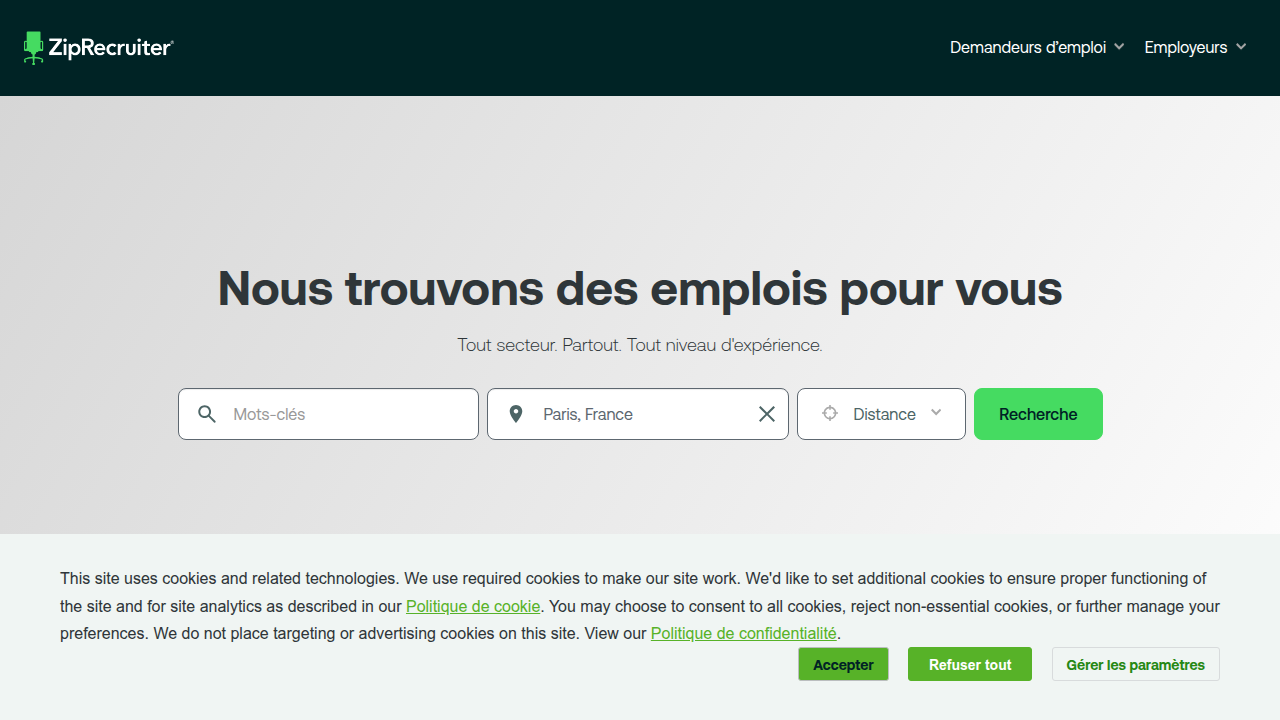Screen dimensions: 1280x720
Task: Click the ZipRecruiter wordmark in the header
Action: [x=111, y=48]
